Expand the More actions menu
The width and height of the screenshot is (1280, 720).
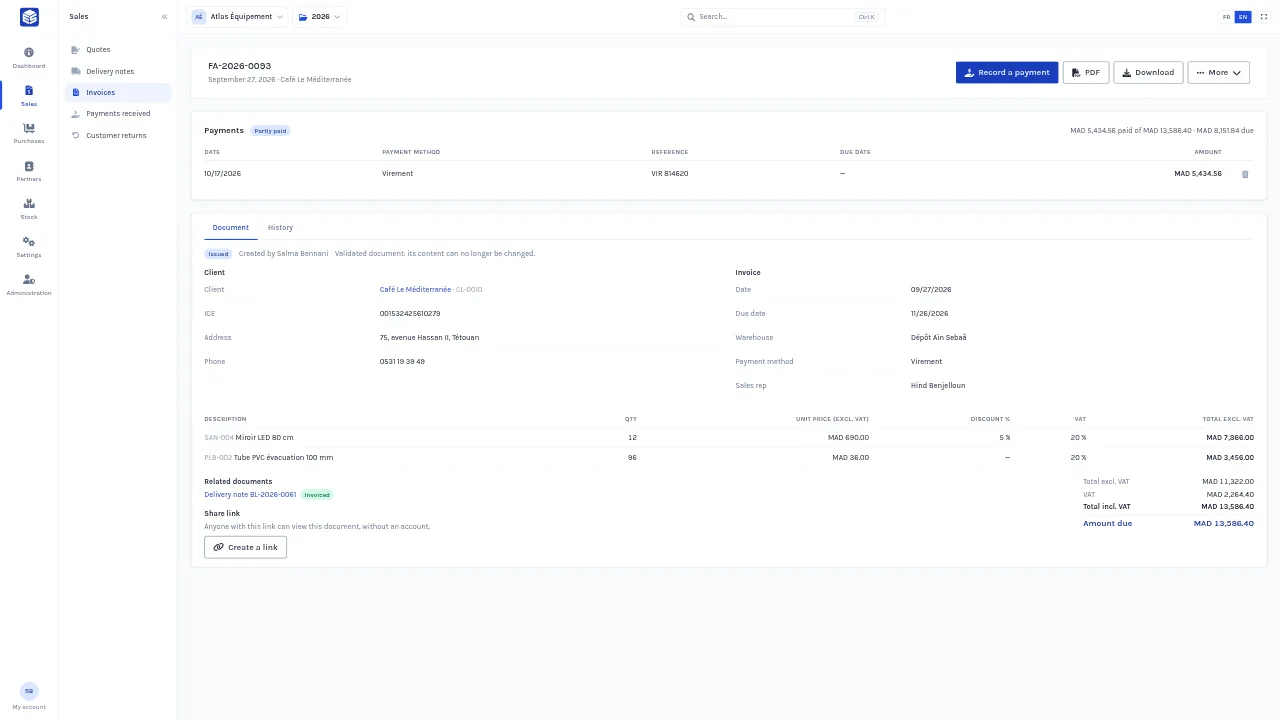pyautogui.click(x=1218, y=72)
